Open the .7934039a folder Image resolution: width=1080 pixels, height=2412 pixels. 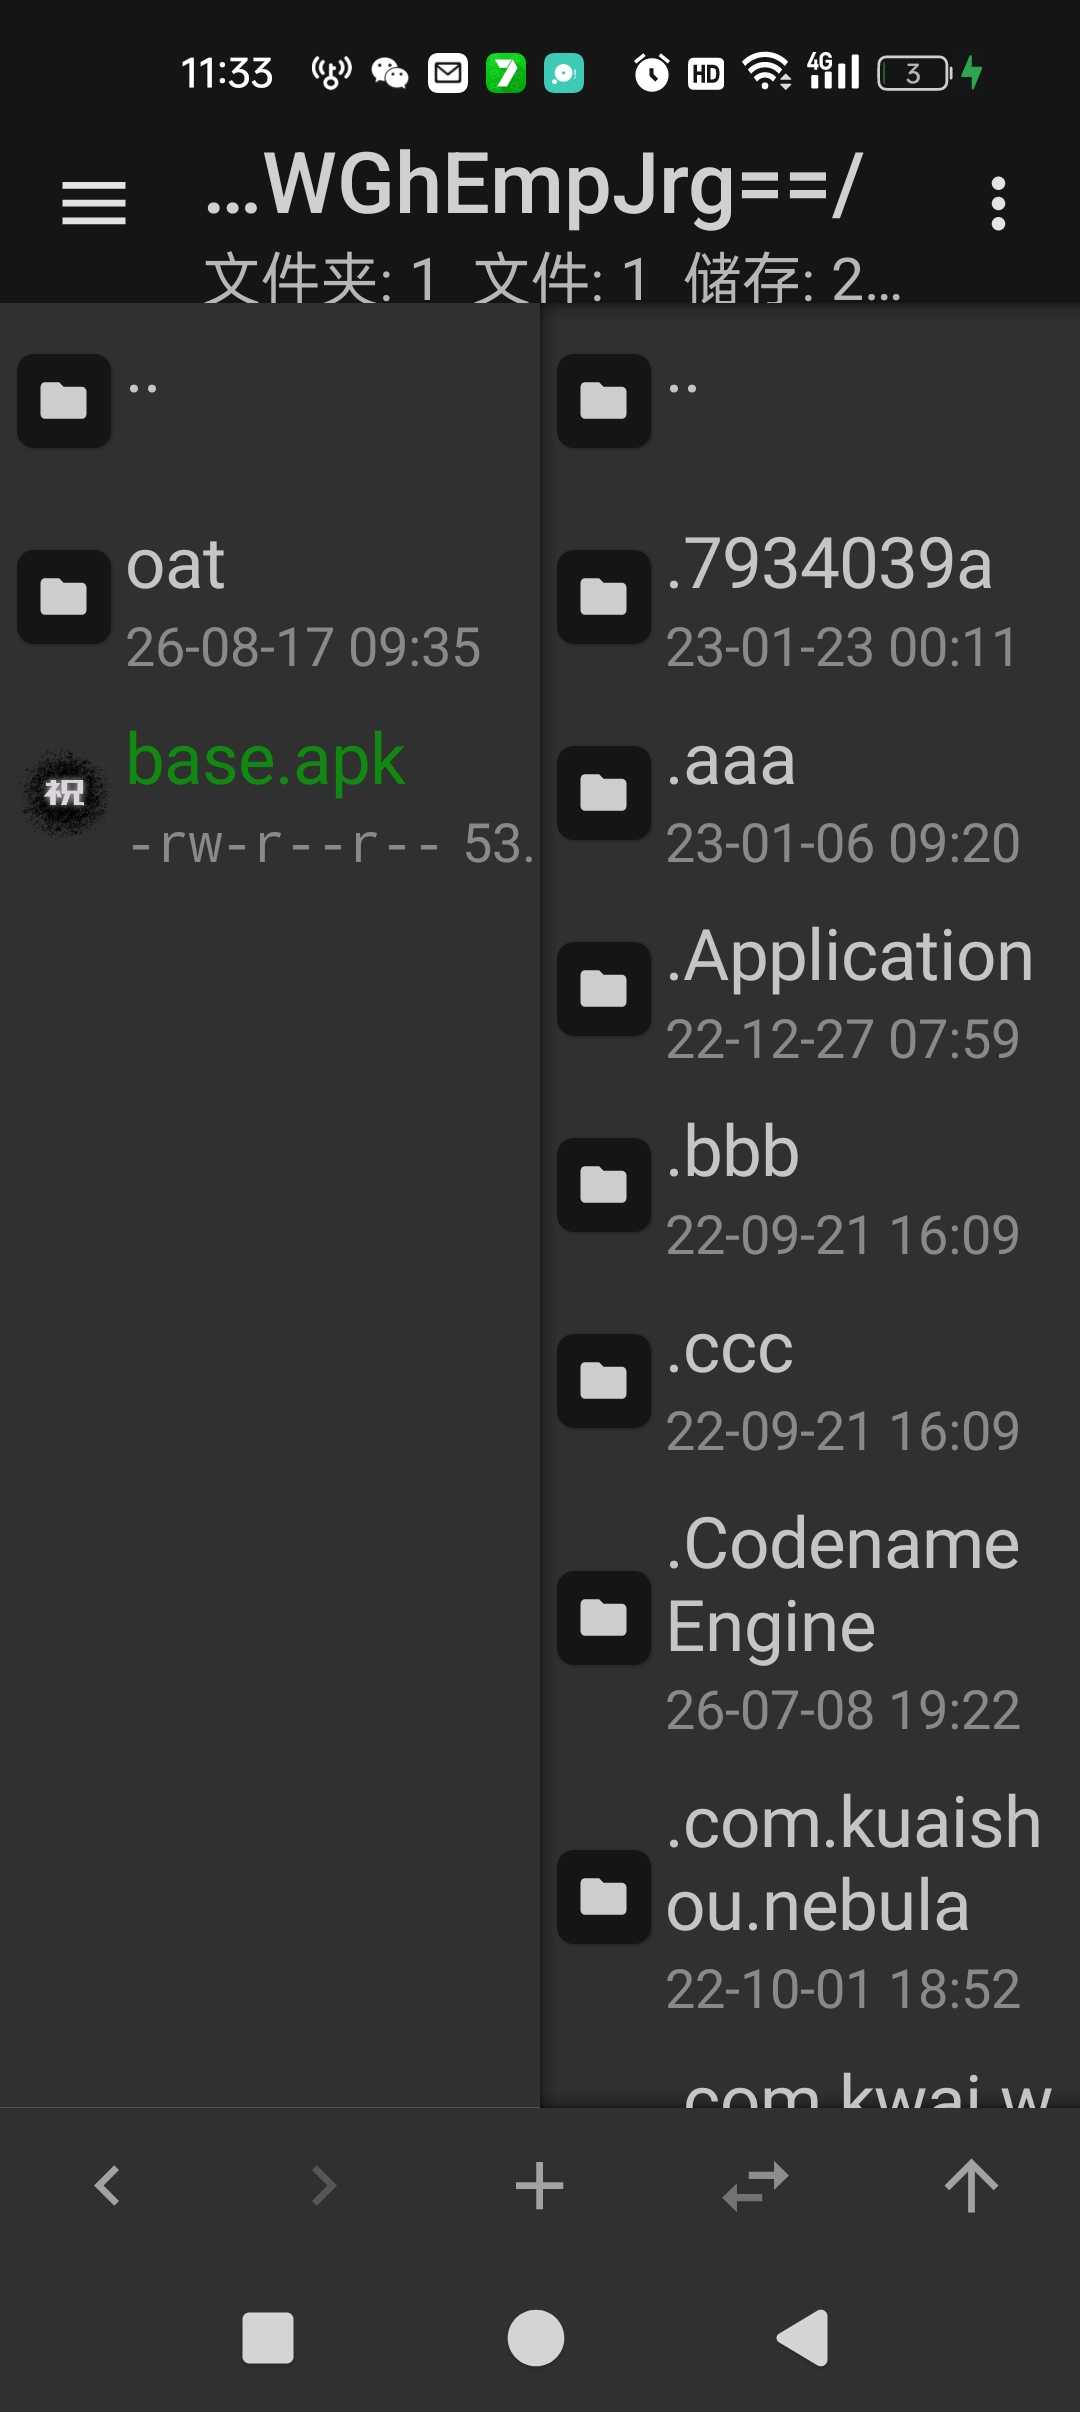(x=811, y=598)
